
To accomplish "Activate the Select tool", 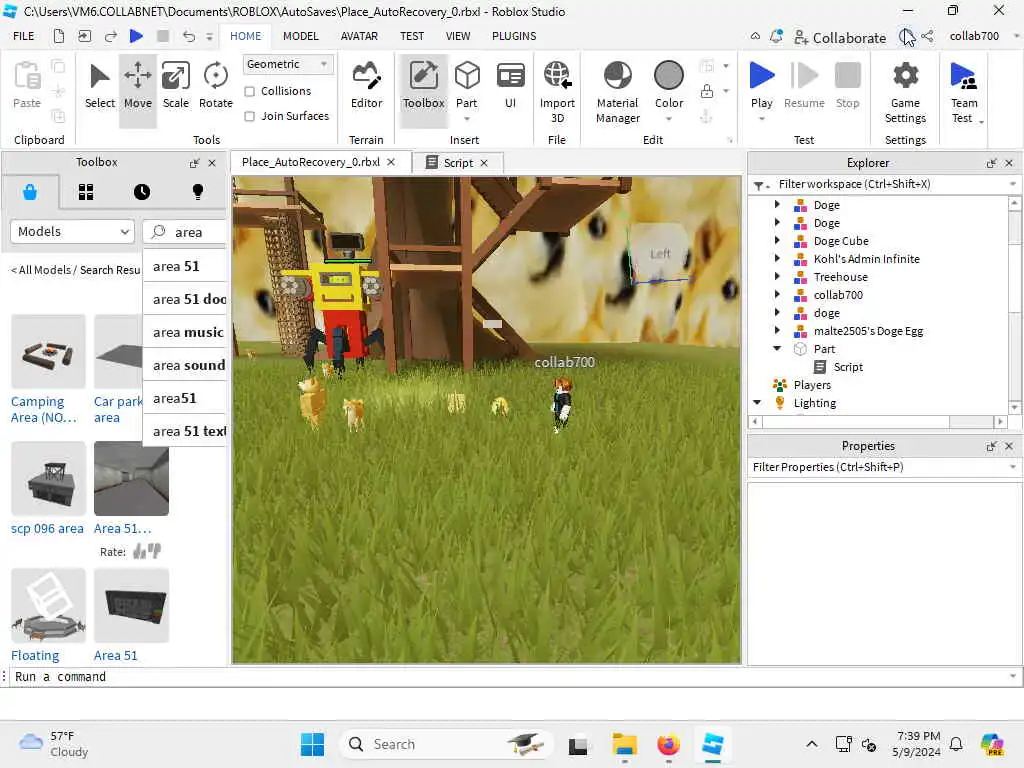I will (99, 86).
